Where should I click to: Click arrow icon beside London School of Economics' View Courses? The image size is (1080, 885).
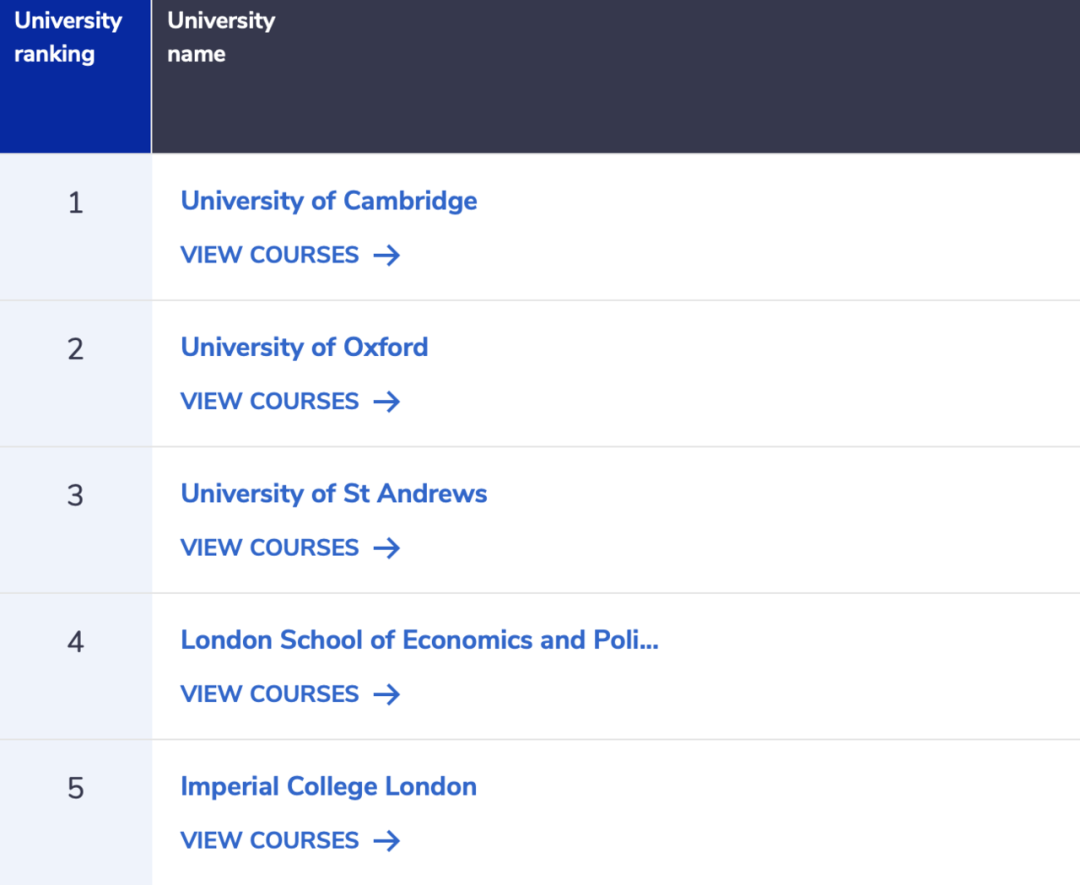(x=386, y=694)
